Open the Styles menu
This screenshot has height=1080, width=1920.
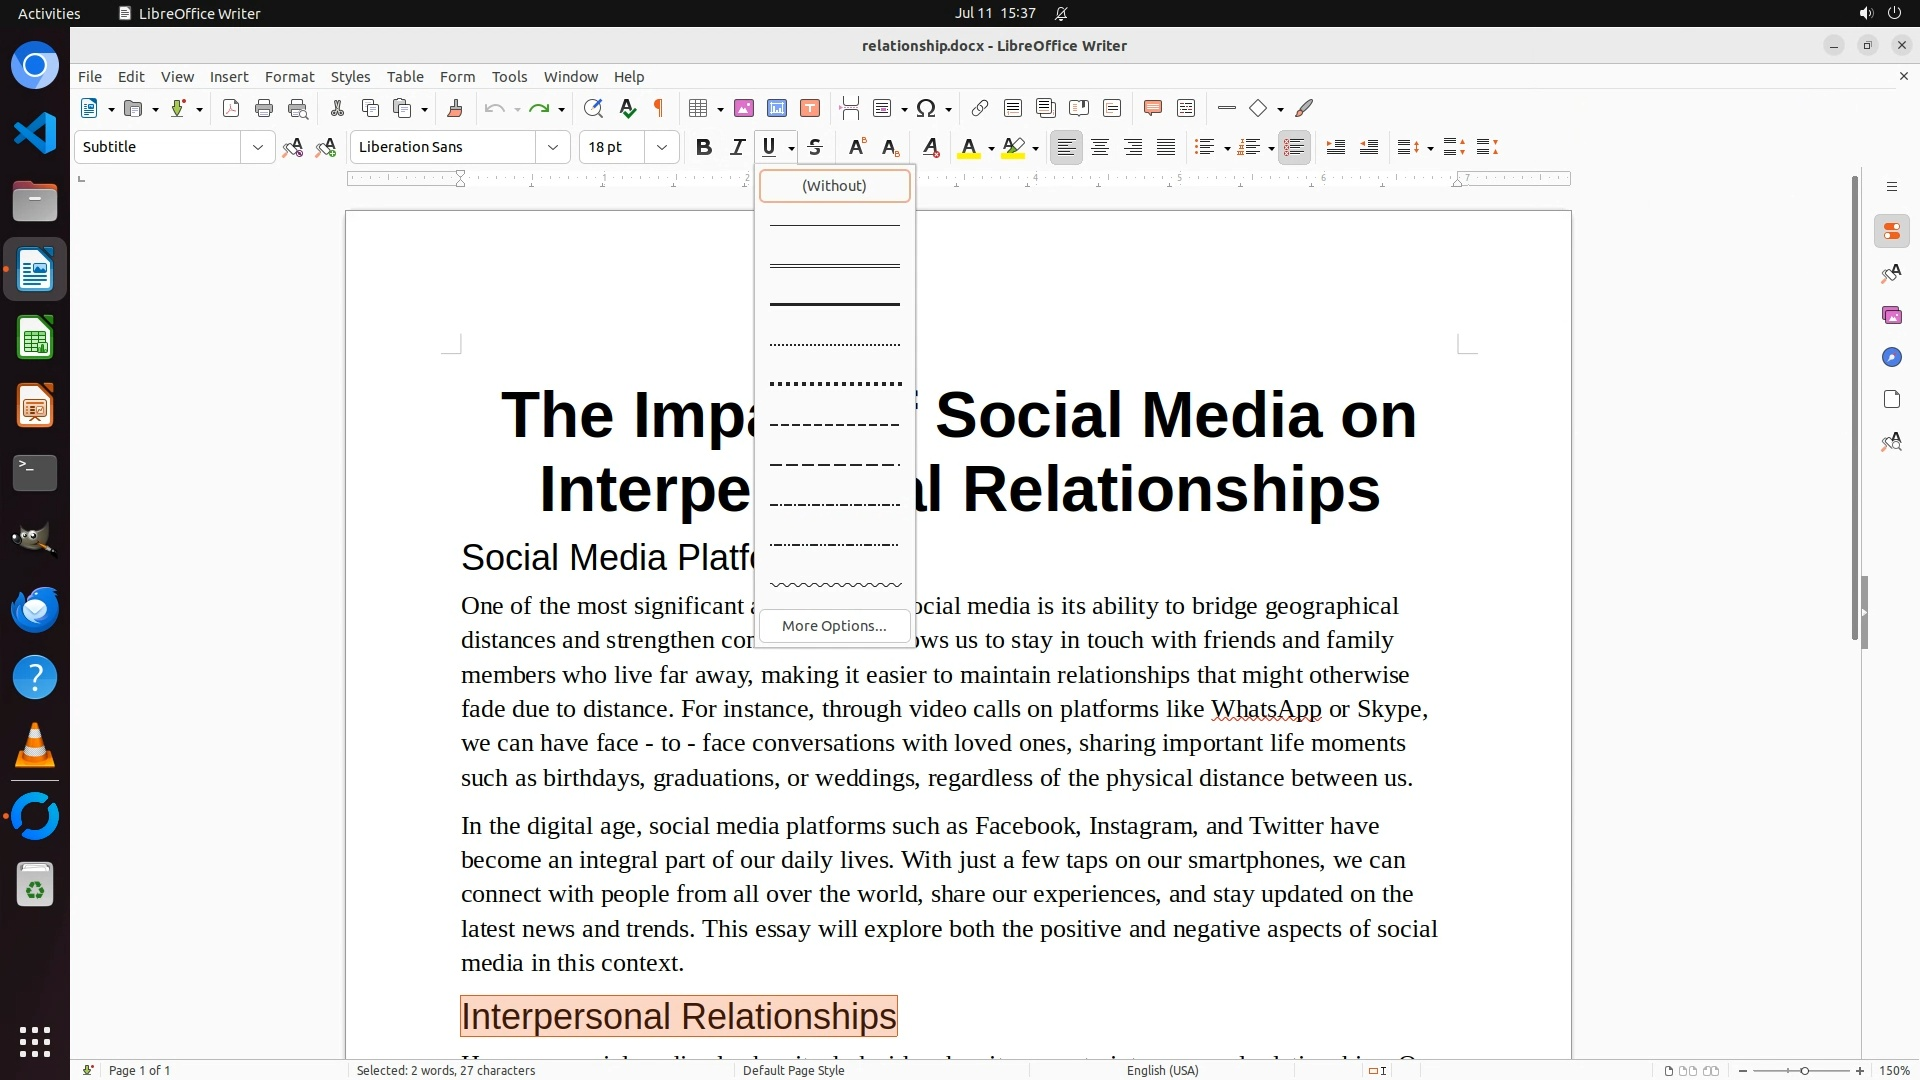click(x=350, y=76)
